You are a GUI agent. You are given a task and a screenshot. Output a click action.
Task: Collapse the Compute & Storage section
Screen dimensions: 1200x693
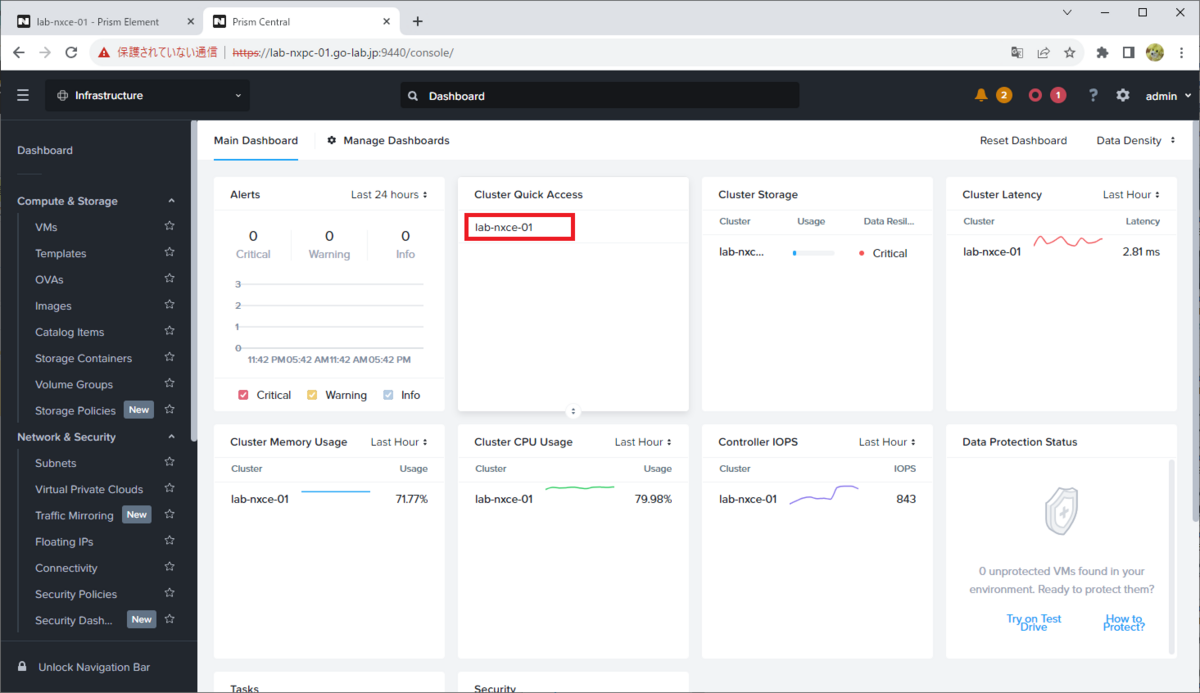click(x=171, y=201)
